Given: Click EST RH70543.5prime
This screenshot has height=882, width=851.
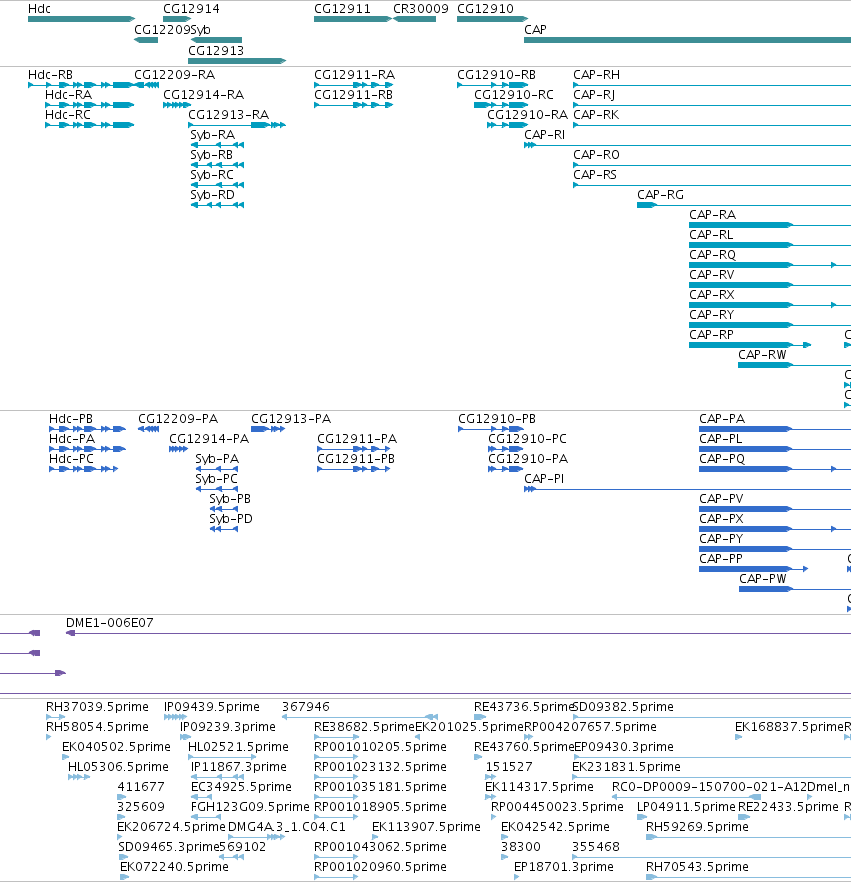Looking at the screenshot, I should point(748,877).
